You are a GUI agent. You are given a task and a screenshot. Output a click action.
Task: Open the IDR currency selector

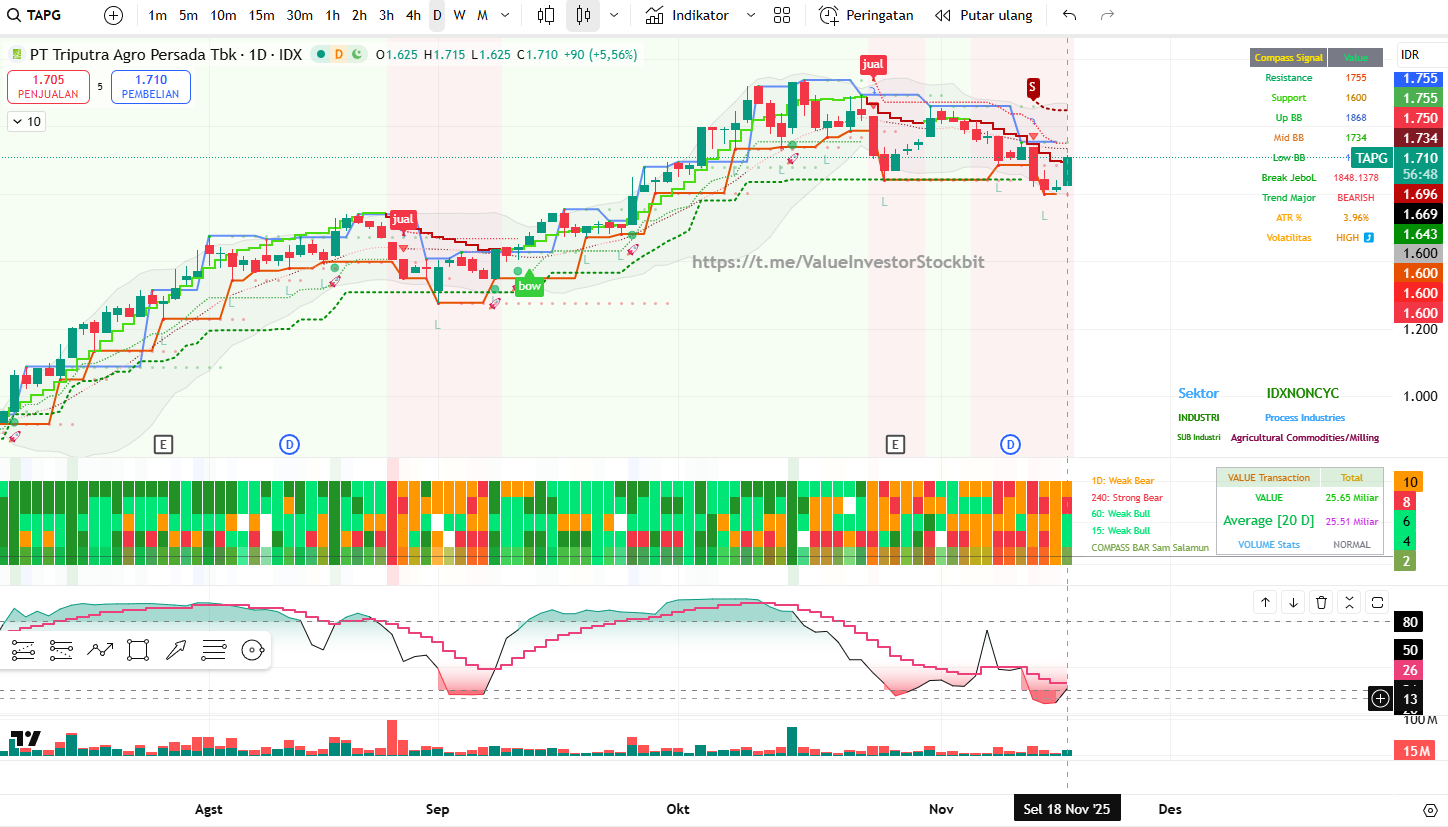click(1417, 55)
